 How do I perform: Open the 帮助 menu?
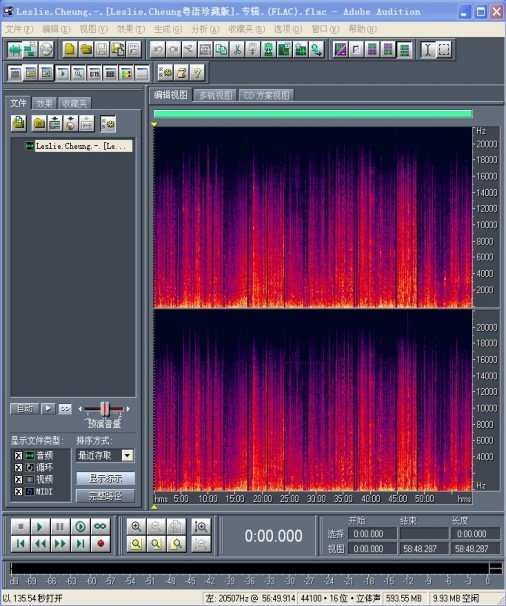[x=363, y=29]
